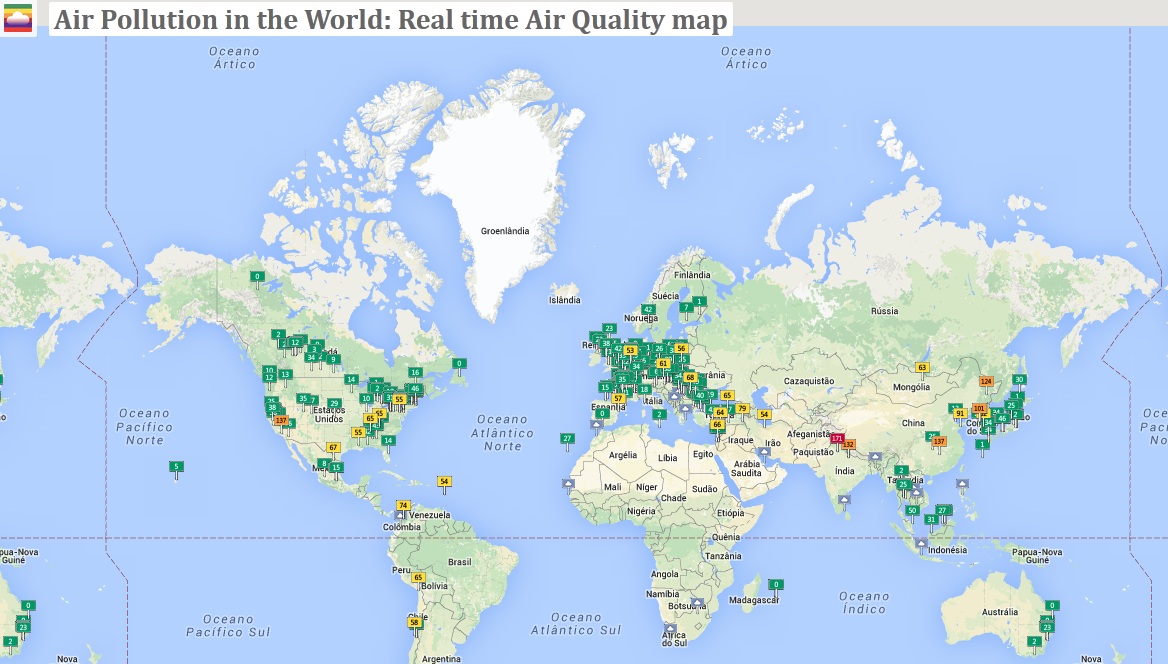This screenshot has width=1168, height=664.
Task: Open the yellow 54 marker in the Caribbean
Action: pyautogui.click(x=444, y=481)
